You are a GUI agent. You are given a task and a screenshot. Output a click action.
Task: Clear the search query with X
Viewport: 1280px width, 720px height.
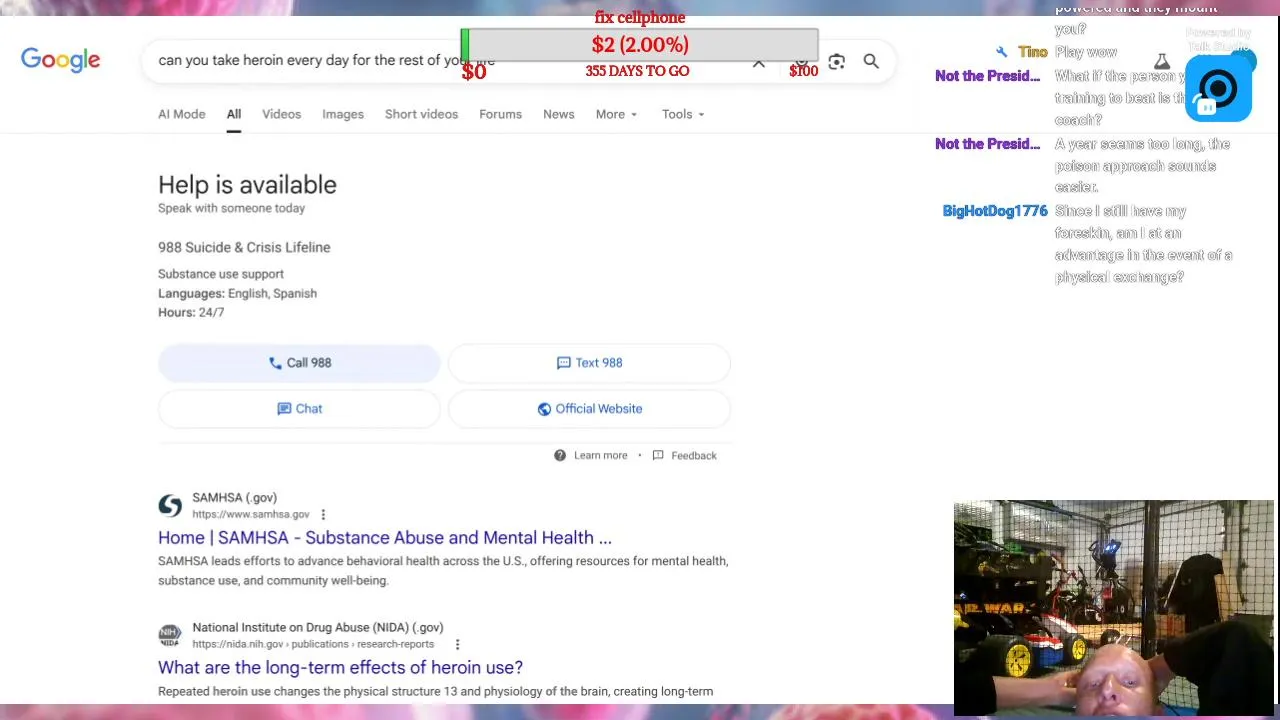759,63
